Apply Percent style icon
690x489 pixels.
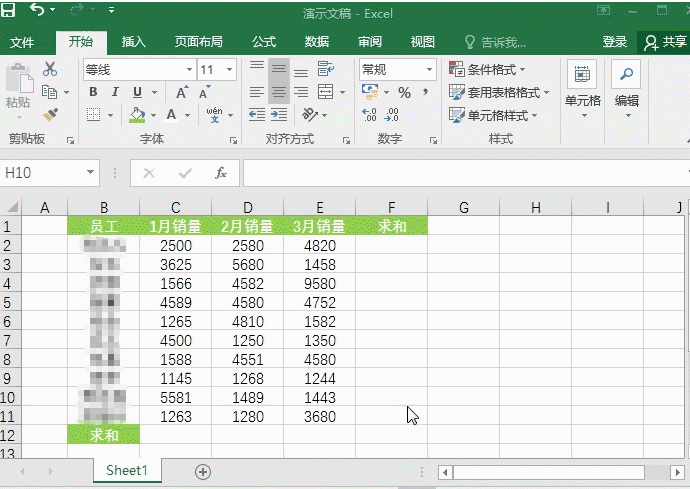click(x=404, y=92)
